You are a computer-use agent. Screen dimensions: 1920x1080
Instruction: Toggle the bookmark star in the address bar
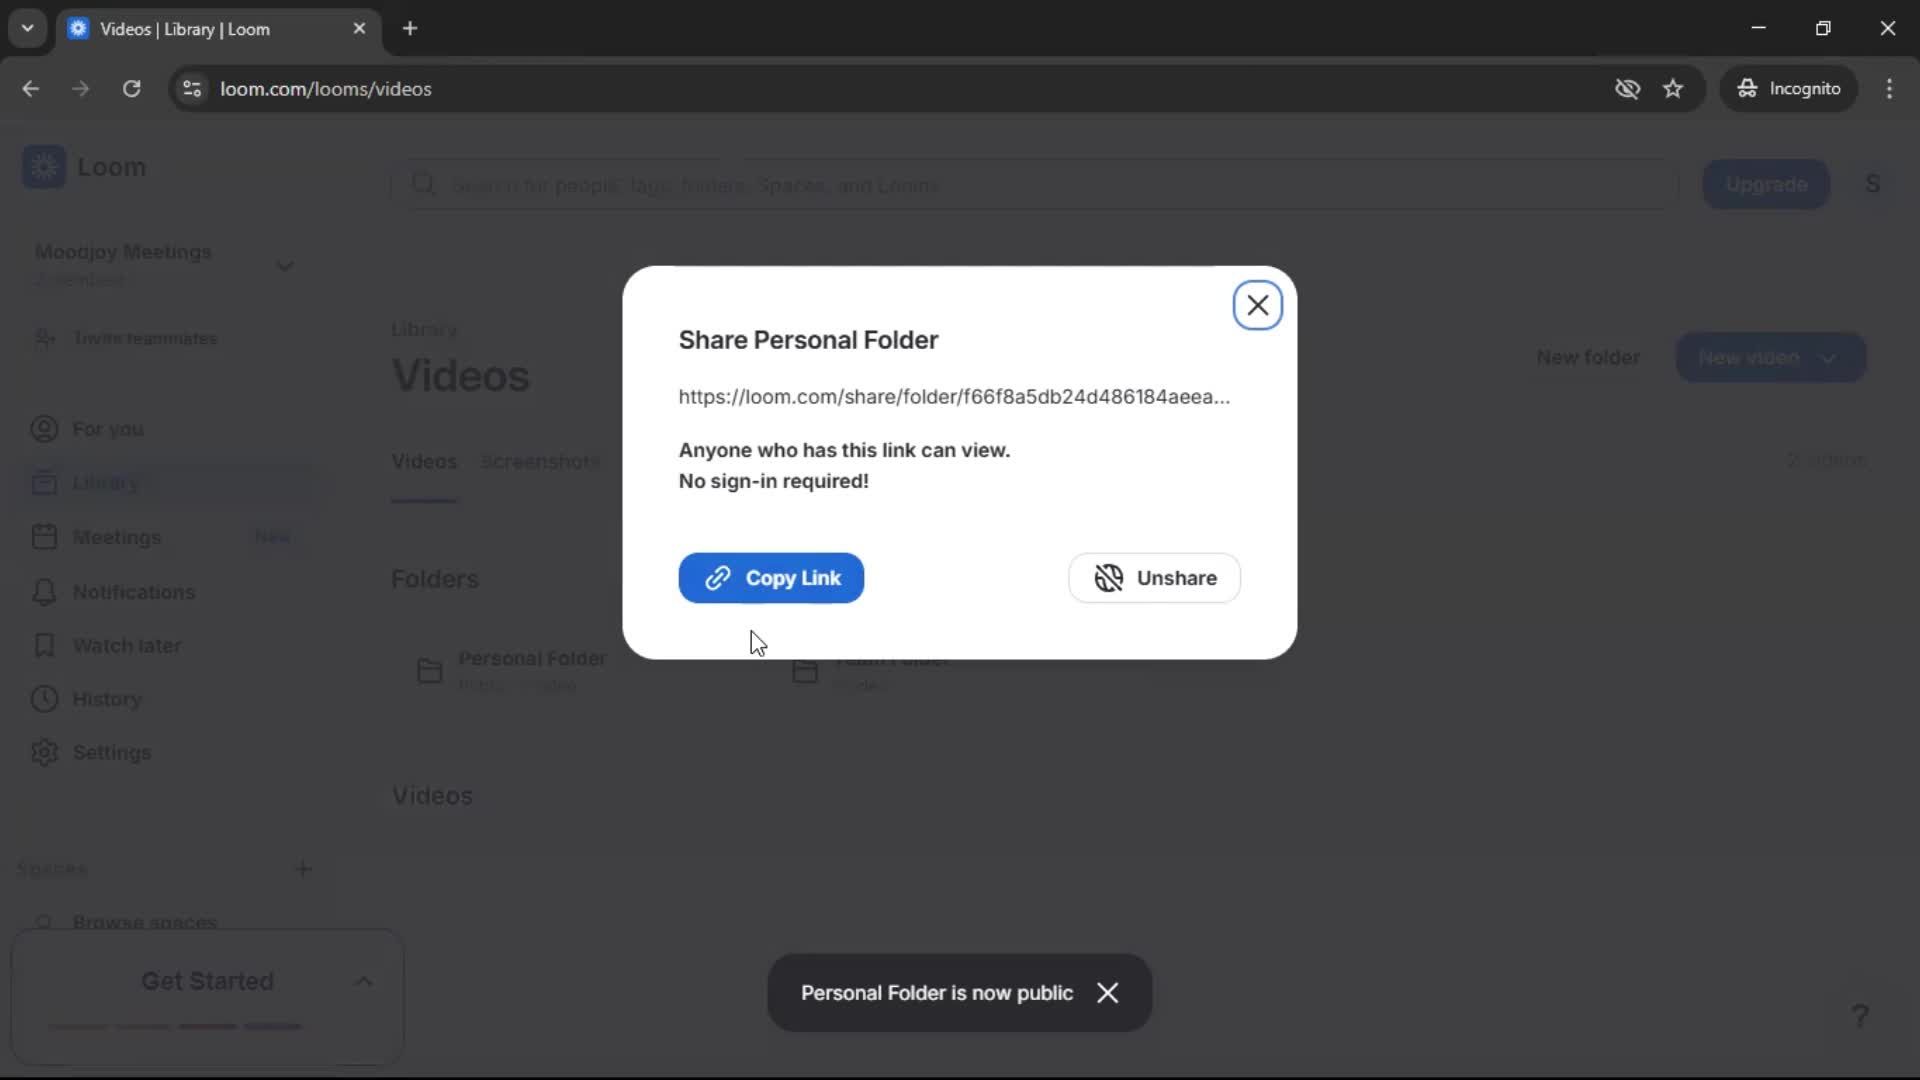point(1673,88)
